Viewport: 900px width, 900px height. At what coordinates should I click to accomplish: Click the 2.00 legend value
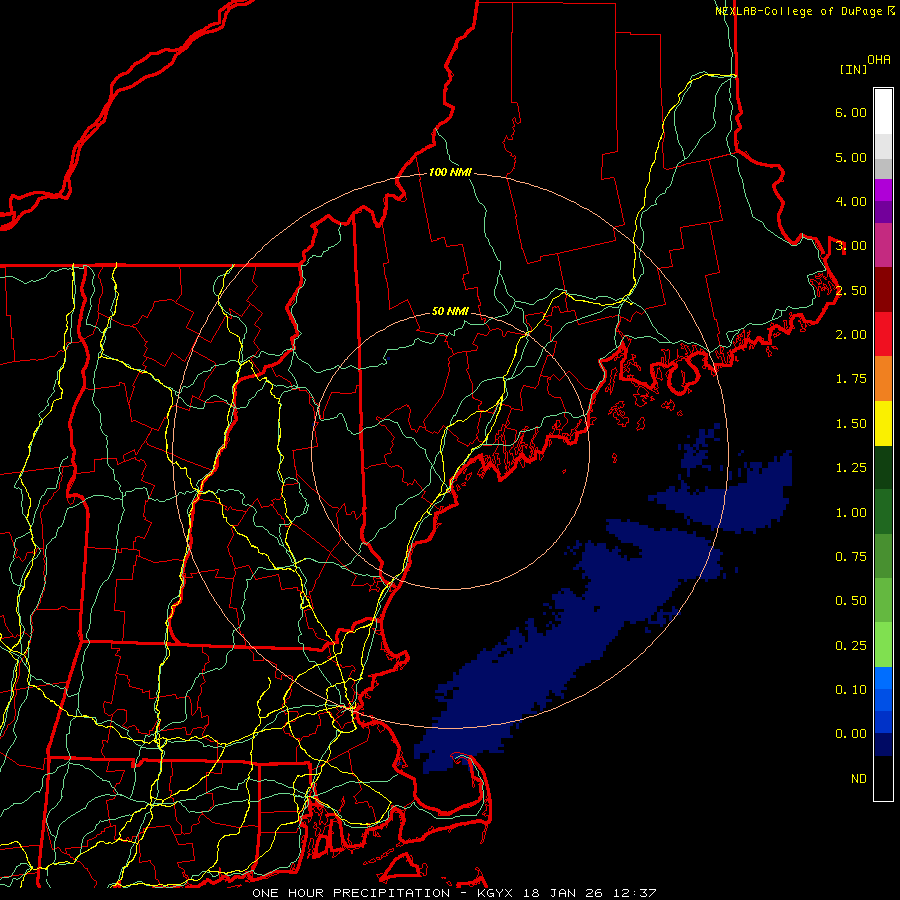pos(851,335)
